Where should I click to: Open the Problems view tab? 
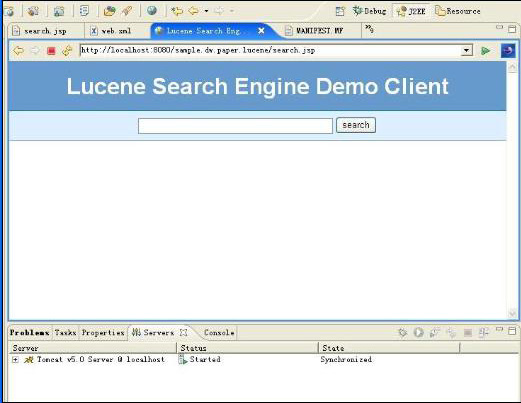(x=29, y=333)
